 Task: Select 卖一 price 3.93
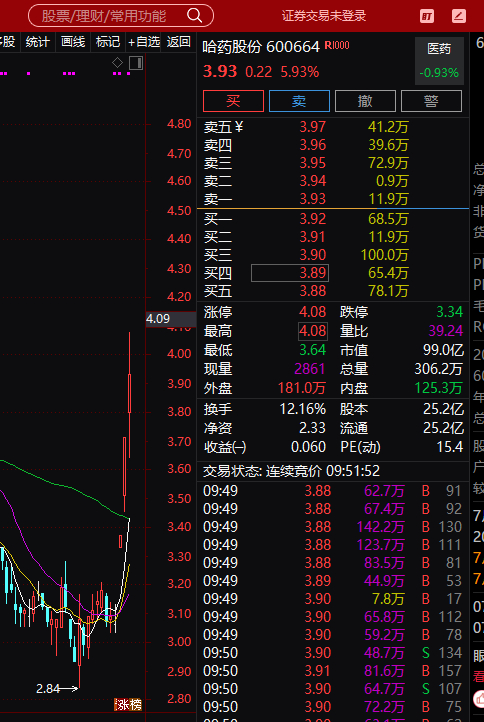(x=313, y=199)
